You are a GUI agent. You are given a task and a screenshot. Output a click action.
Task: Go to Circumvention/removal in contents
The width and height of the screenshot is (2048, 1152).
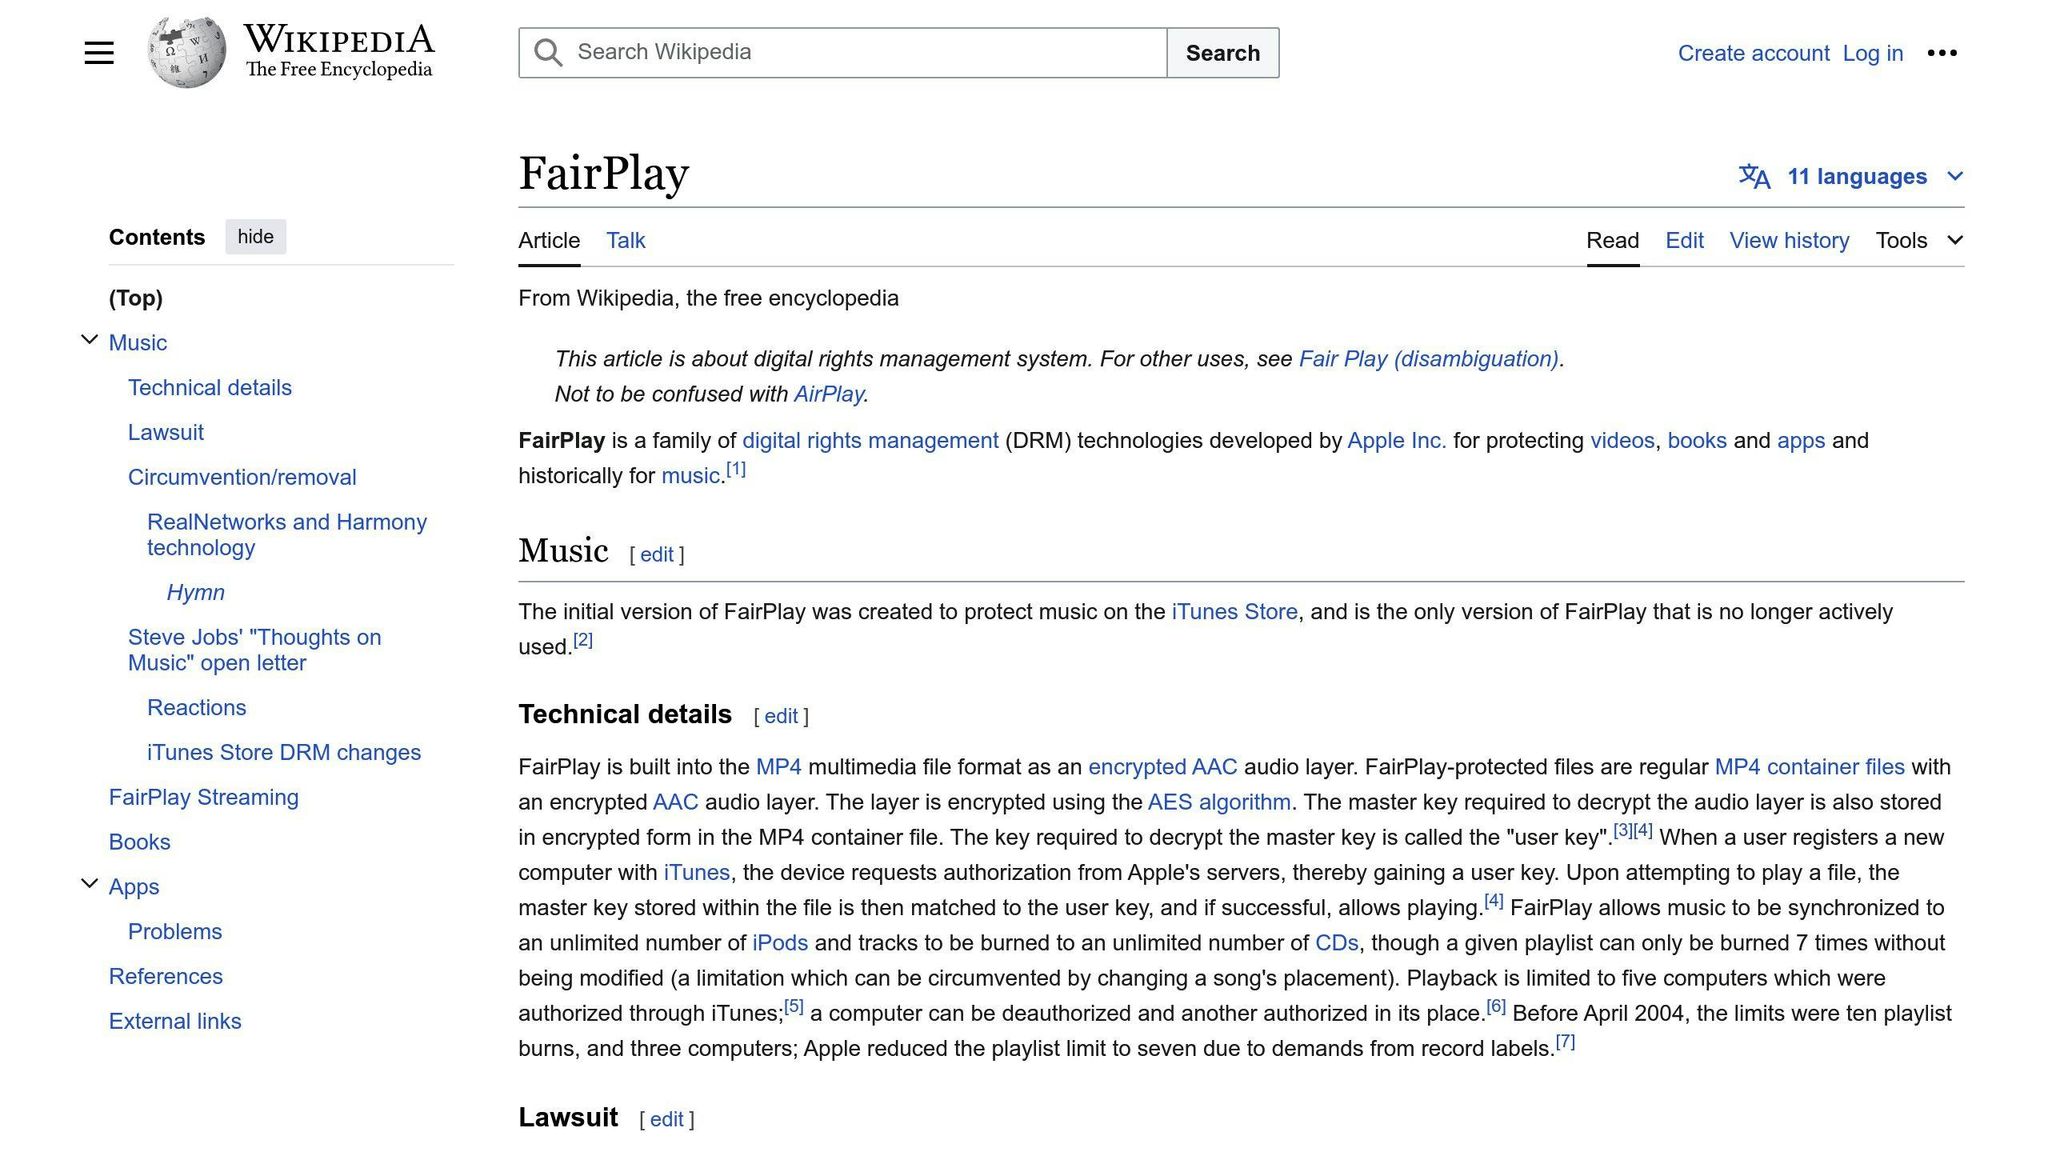pos(242,478)
